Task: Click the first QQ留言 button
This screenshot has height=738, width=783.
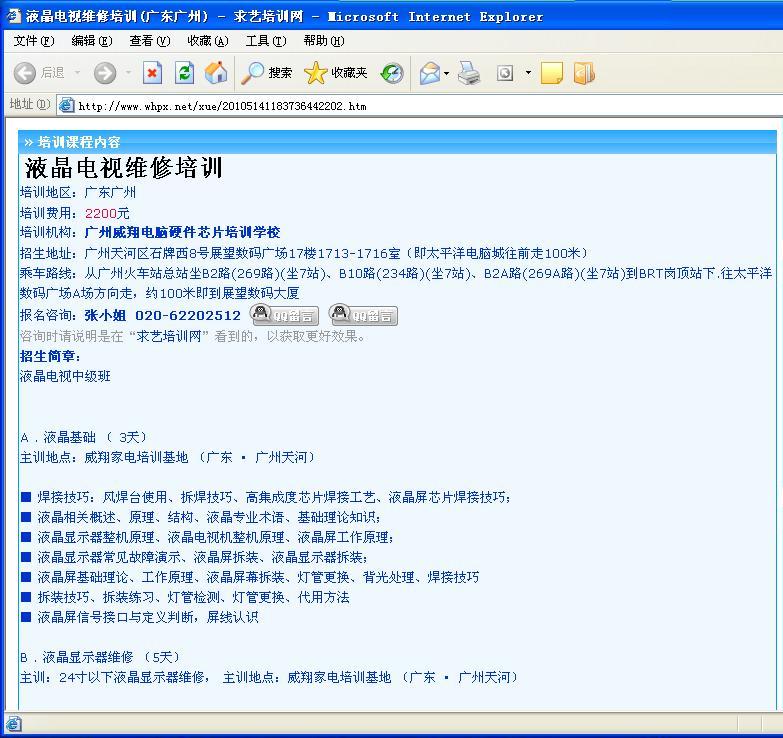Action: click(285, 315)
